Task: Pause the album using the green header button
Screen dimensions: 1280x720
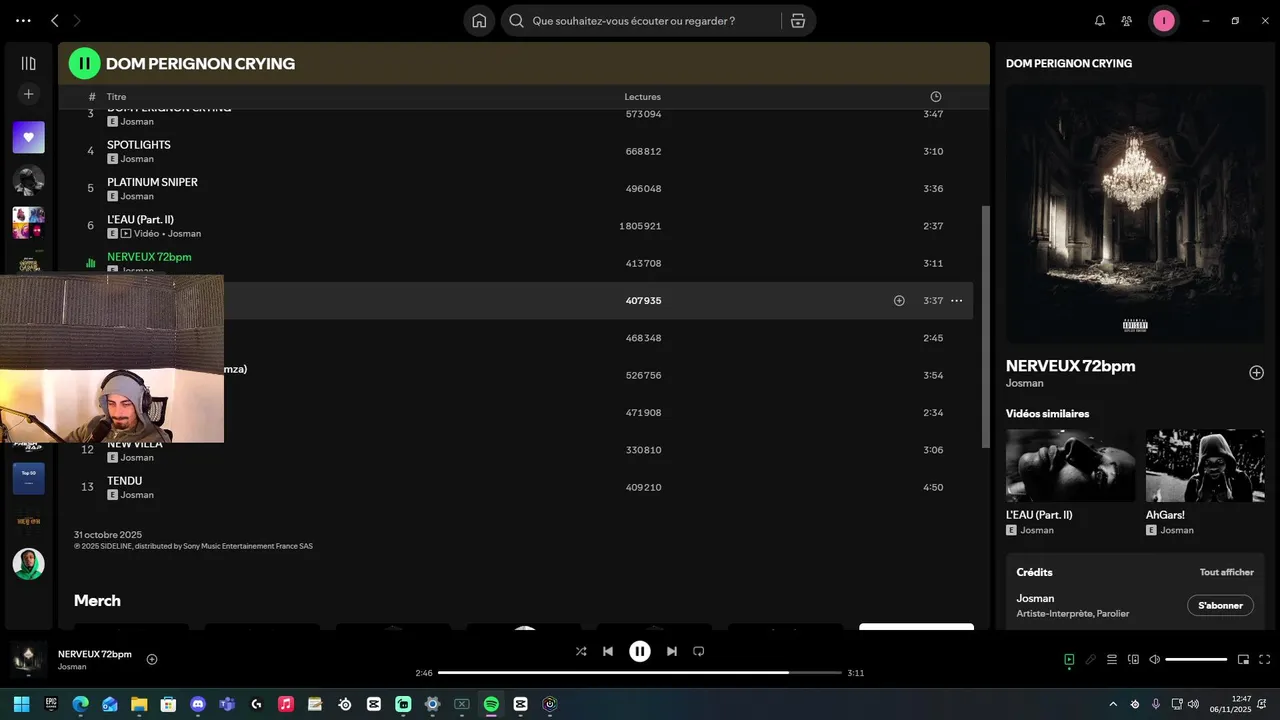Action: tap(84, 63)
